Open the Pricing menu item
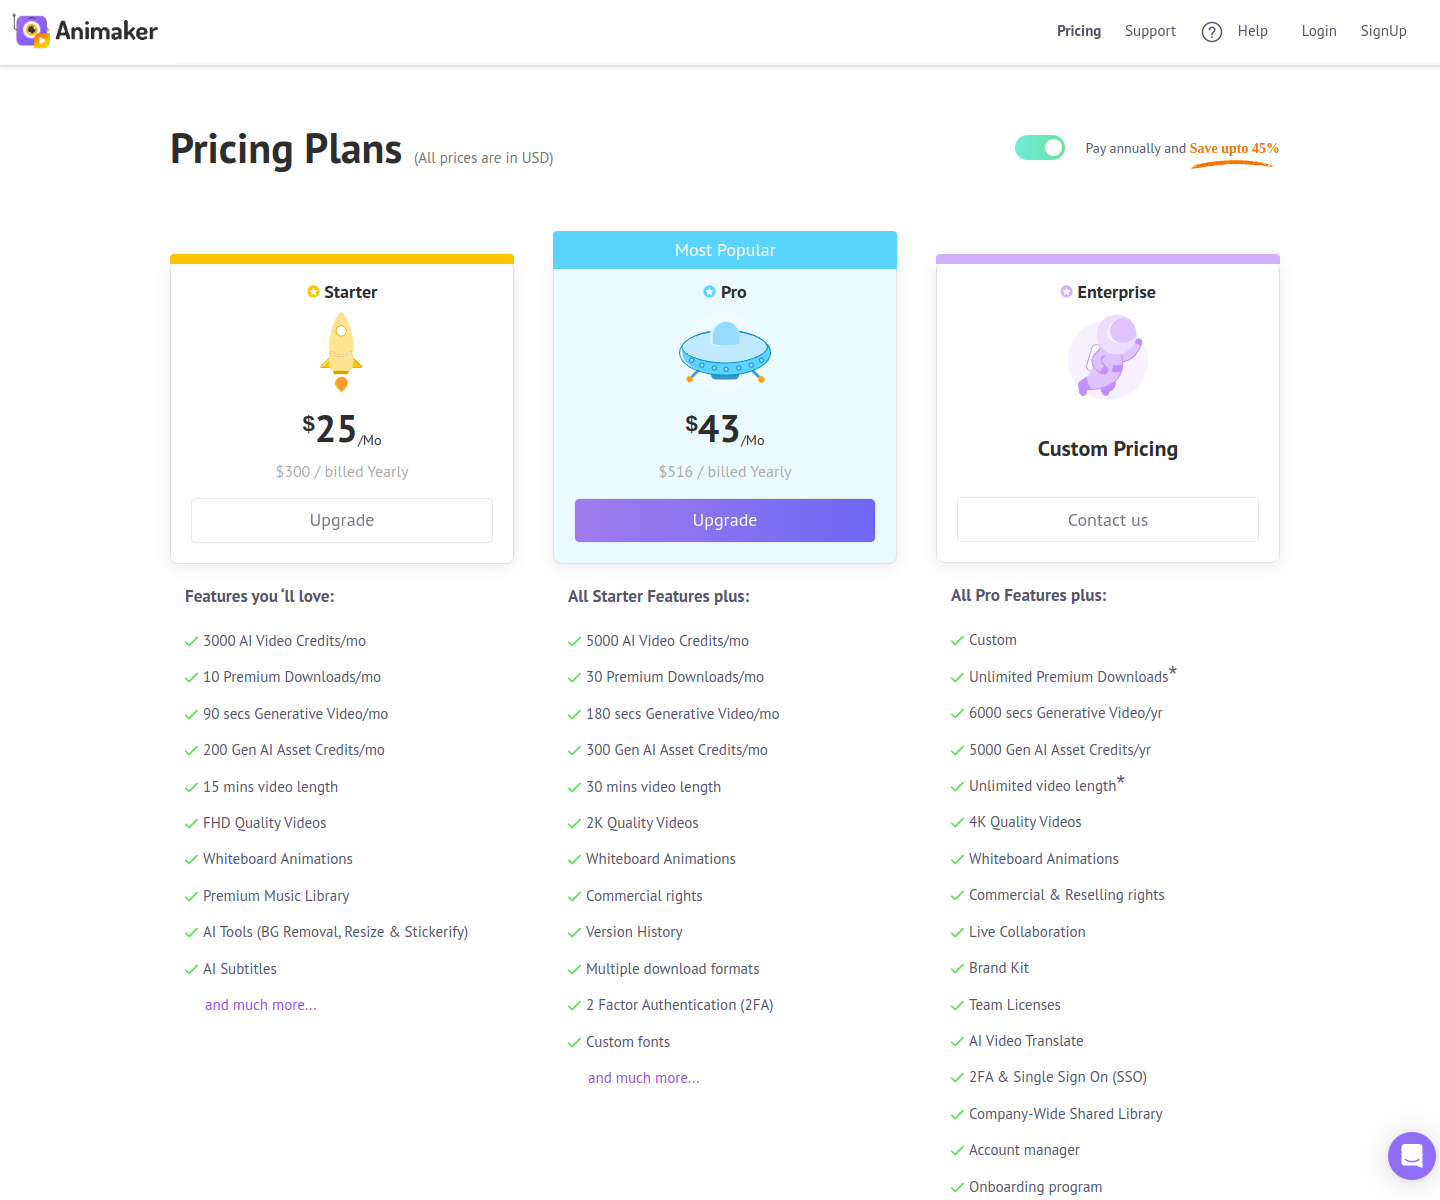The height and width of the screenshot is (1200, 1440). point(1079,31)
